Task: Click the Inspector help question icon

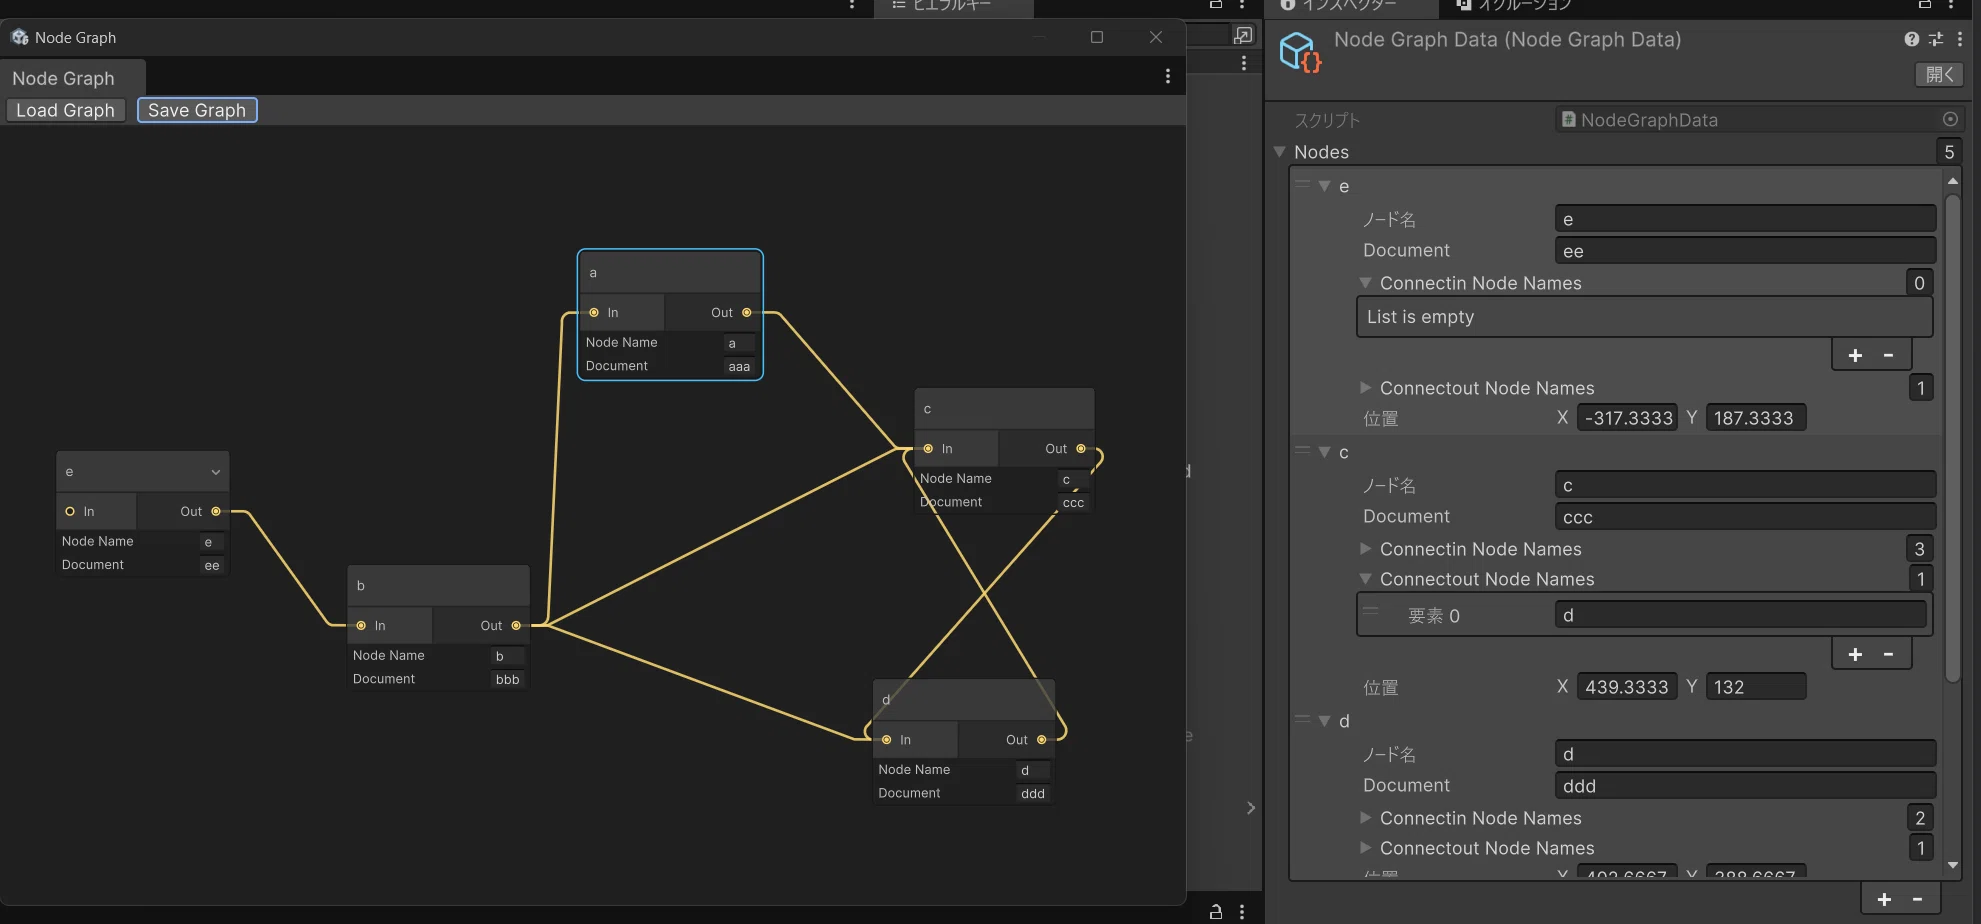Action: [x=1911, y=39]
